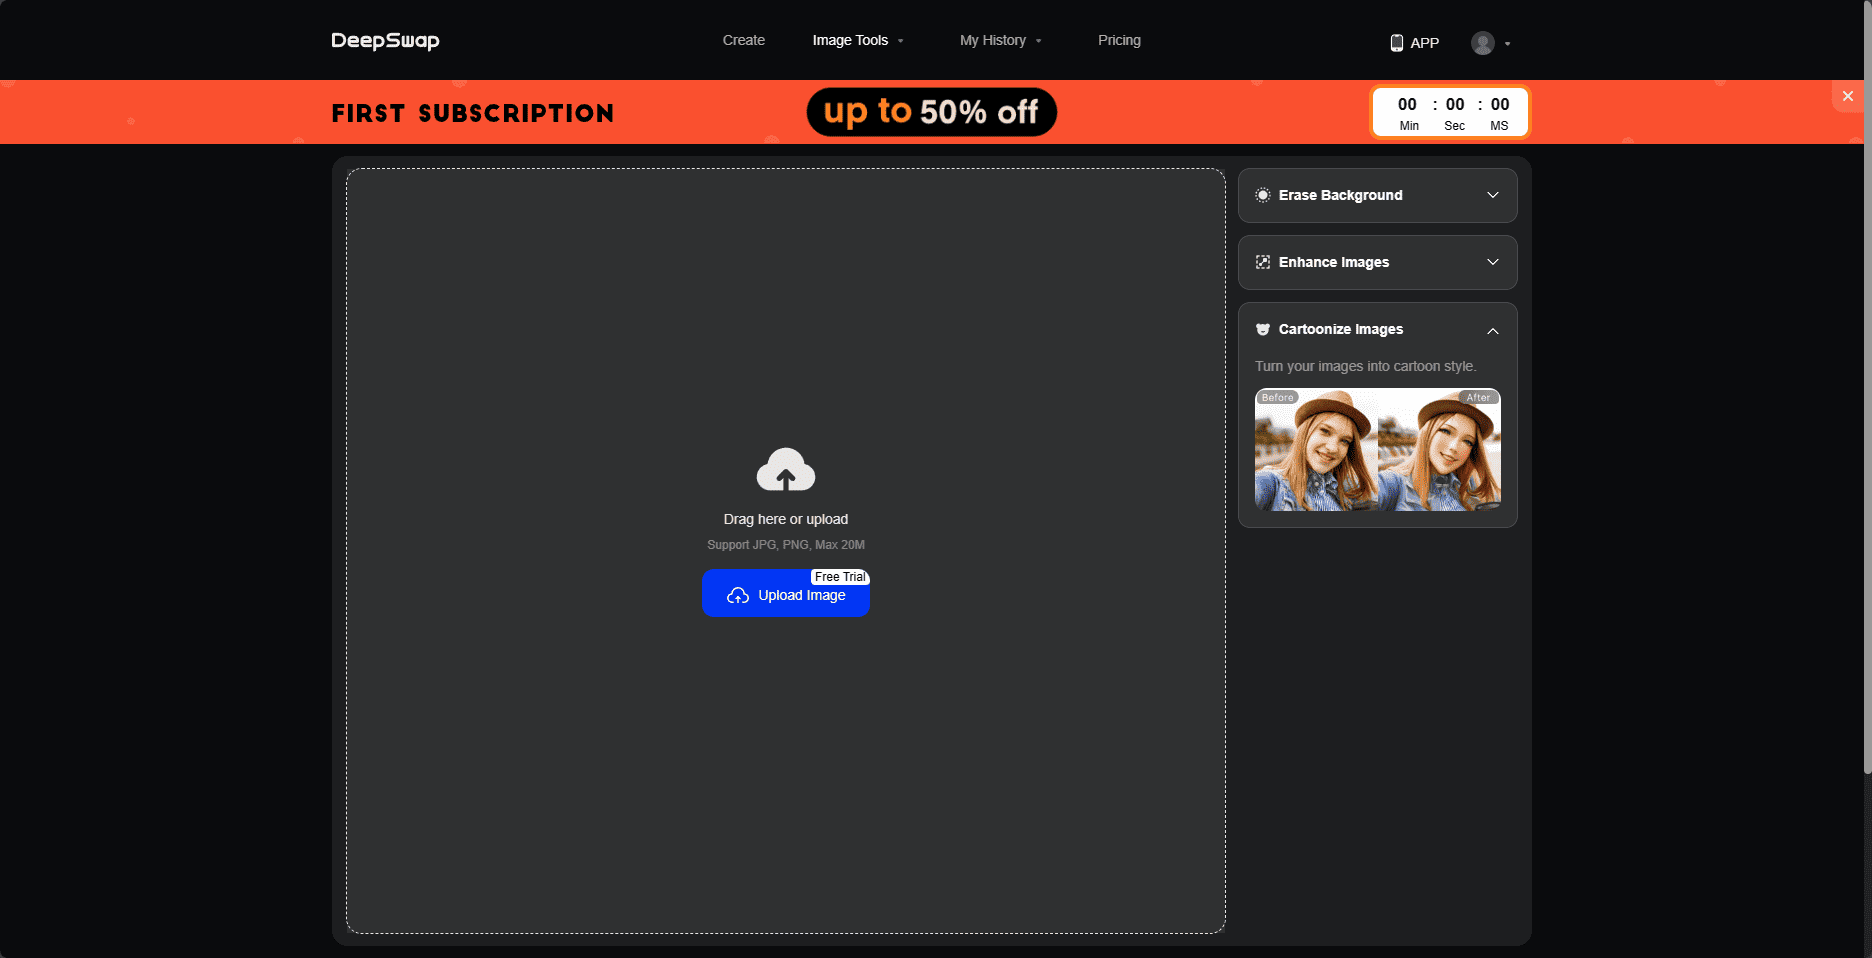Viewport: 1872px width, 958px height.
Task: Click the Enhance Images icon
Action: [x=1263, y=262]
